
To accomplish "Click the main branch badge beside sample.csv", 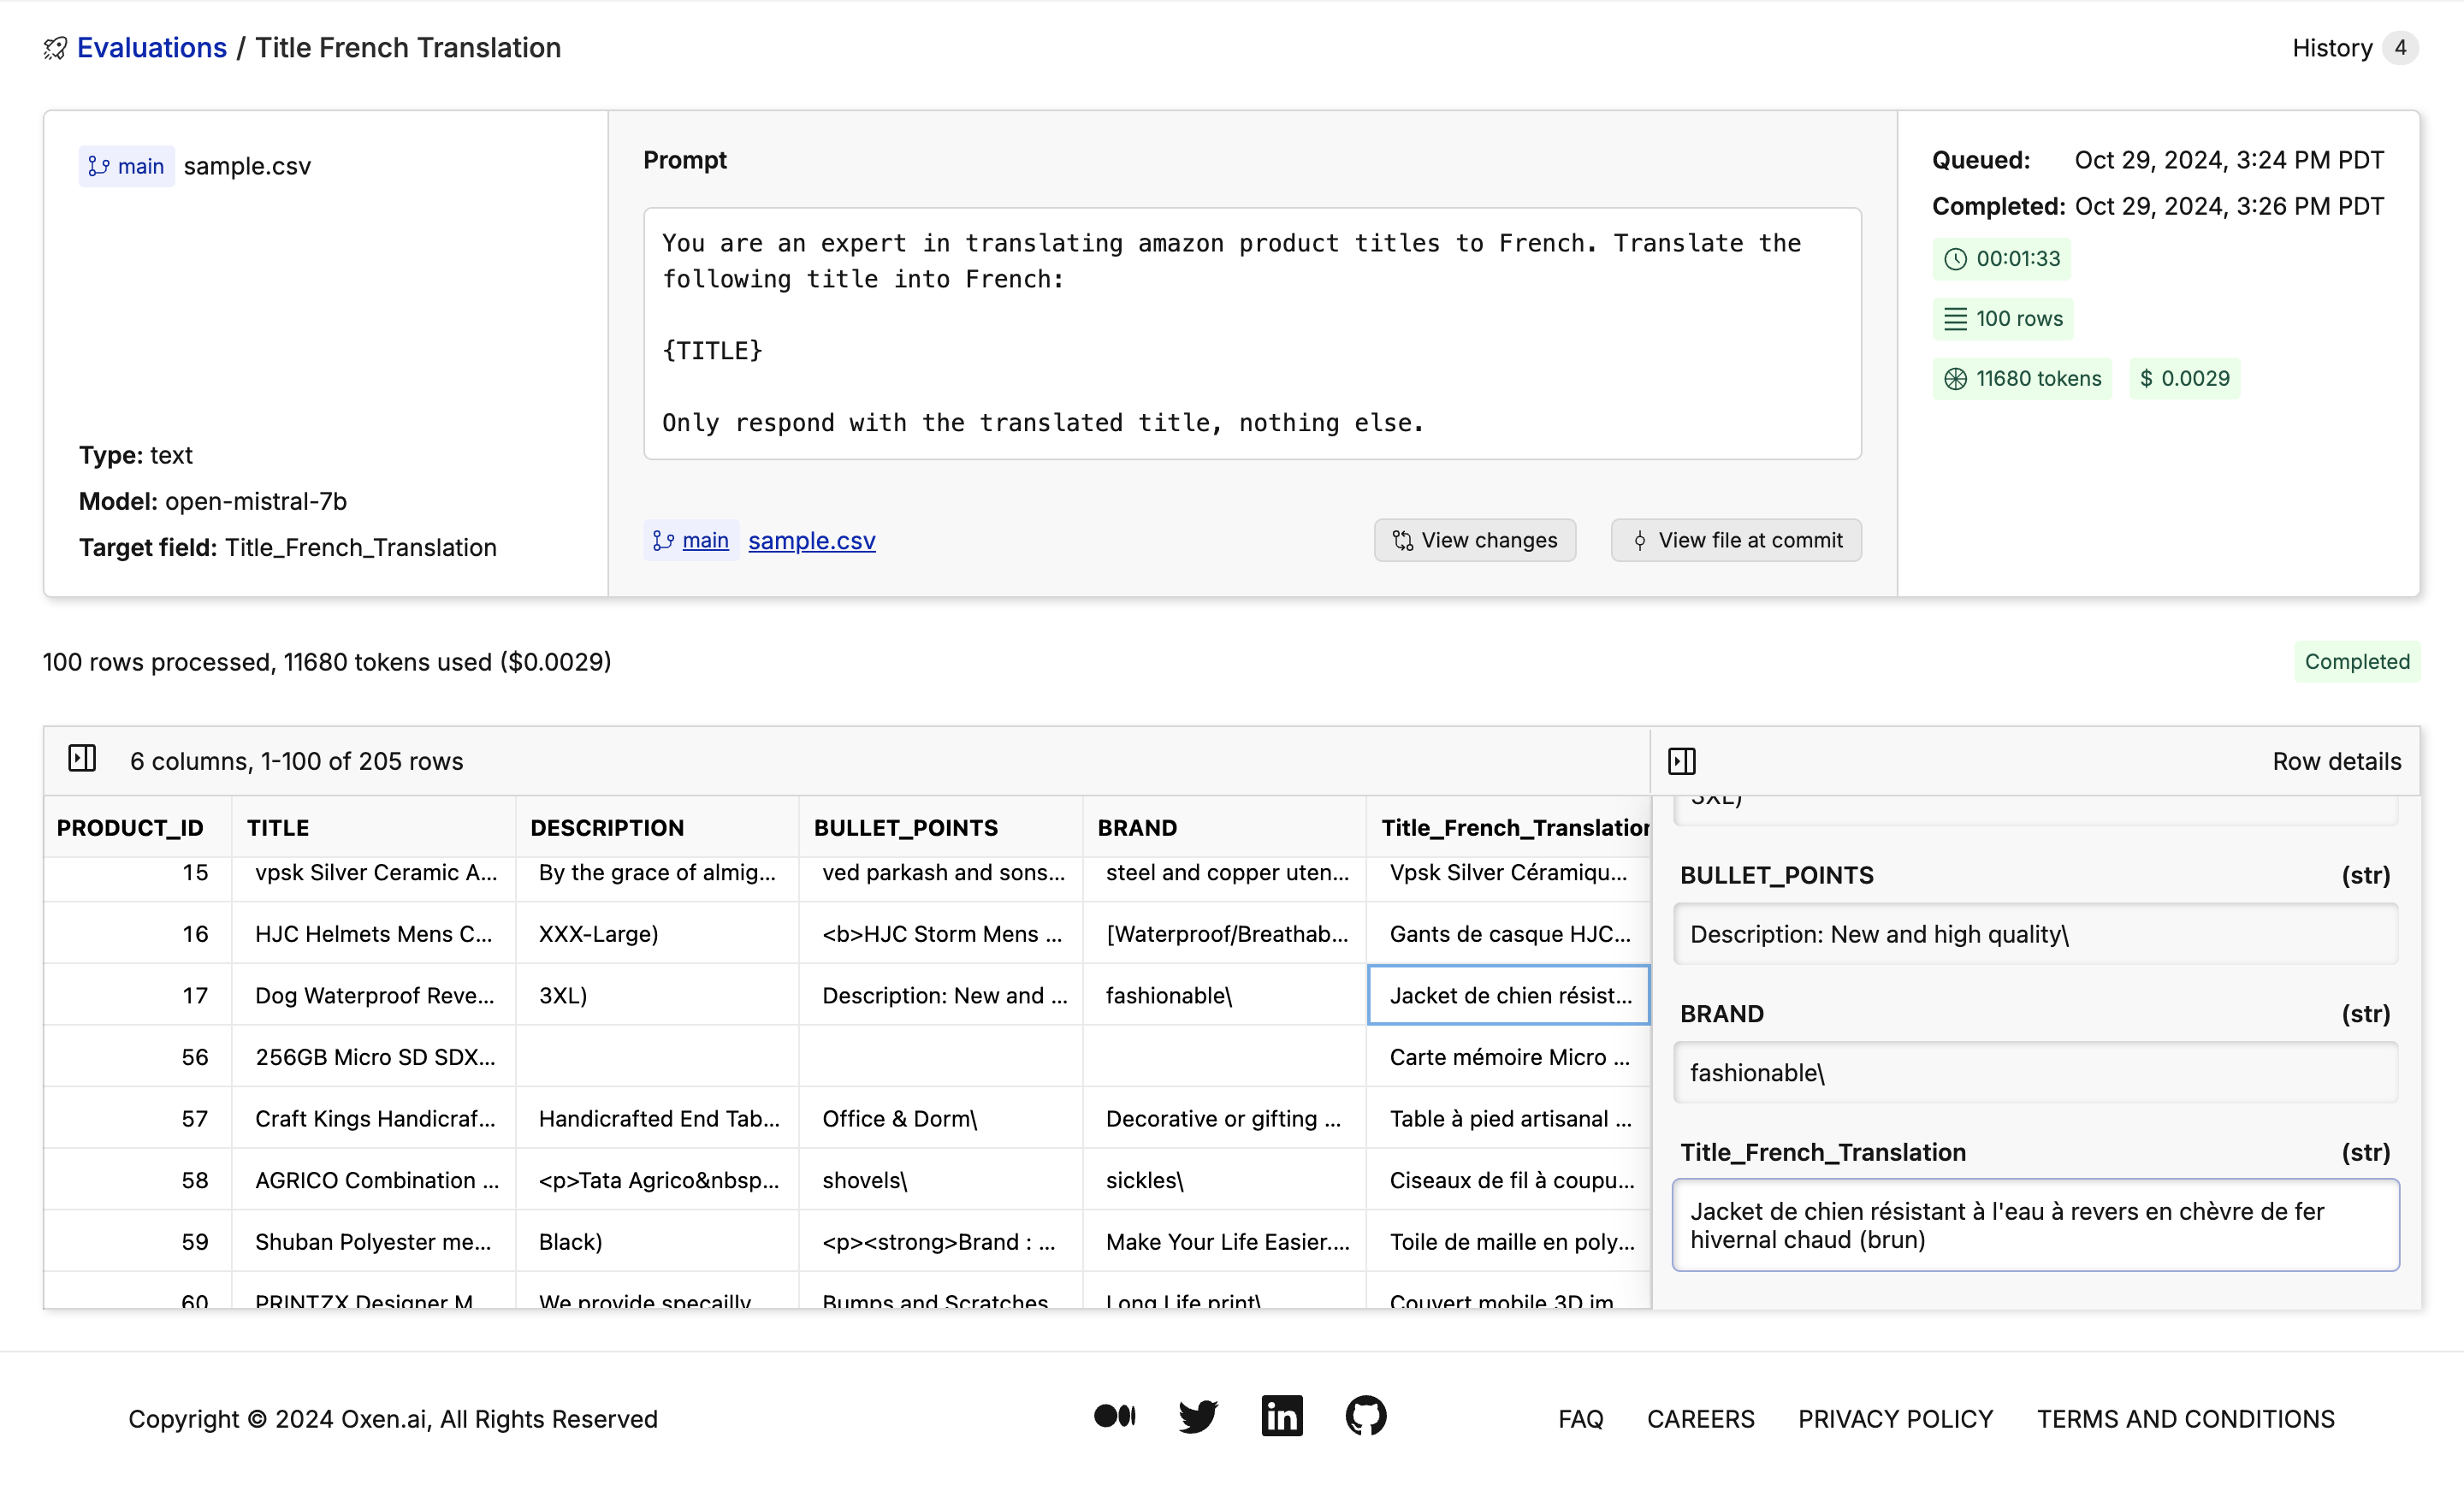I will (126, 166).
